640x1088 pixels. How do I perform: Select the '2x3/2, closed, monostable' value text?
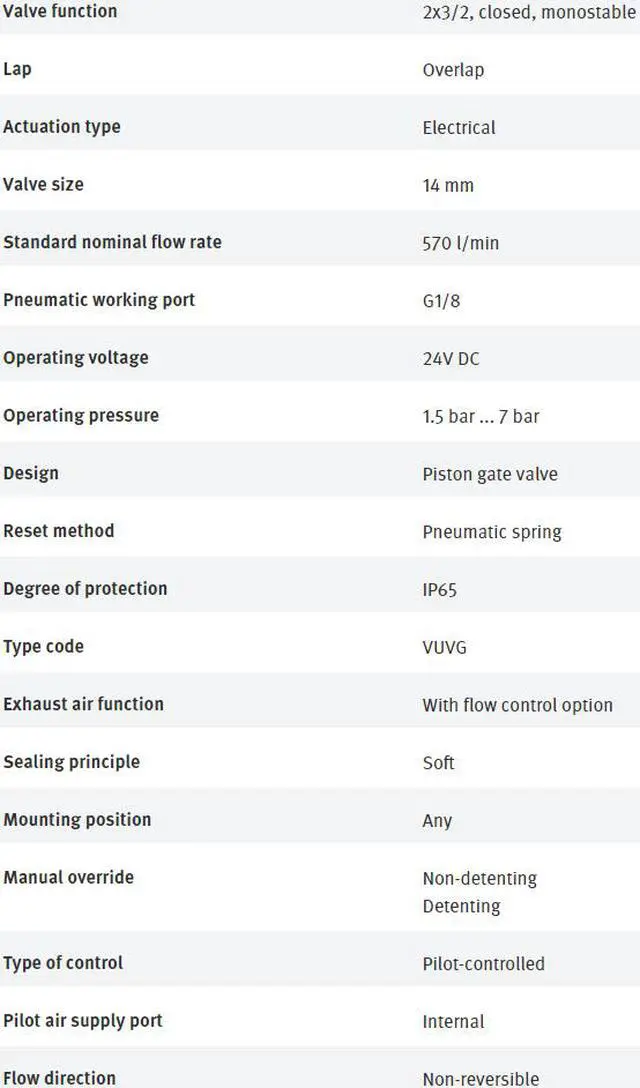tap(529, 14)
